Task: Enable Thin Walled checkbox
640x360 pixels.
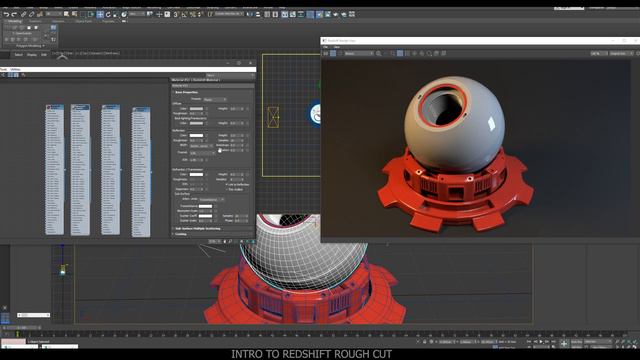Action: (x=227, y=189)
